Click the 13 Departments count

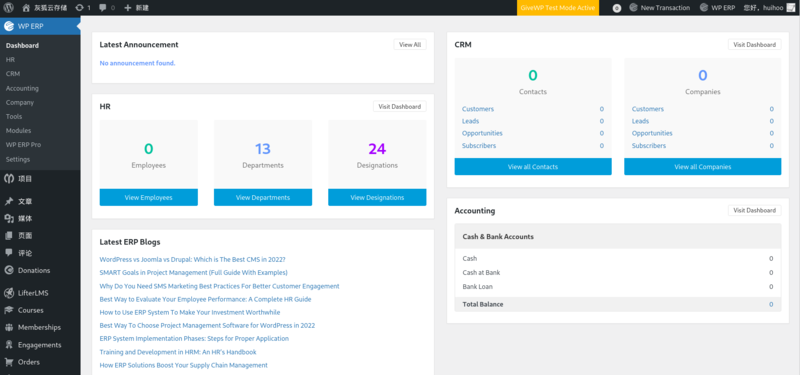(x=263, y=149)
